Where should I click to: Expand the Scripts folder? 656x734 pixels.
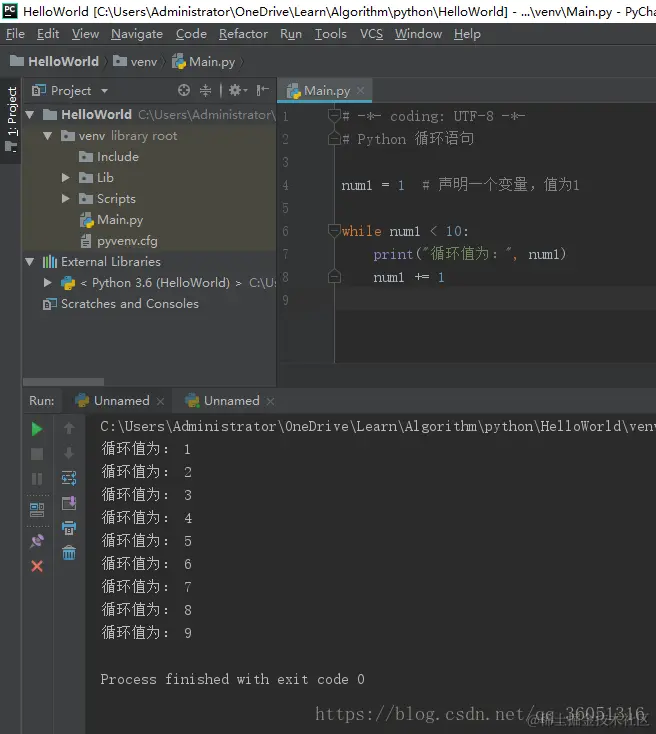(66, 198)
